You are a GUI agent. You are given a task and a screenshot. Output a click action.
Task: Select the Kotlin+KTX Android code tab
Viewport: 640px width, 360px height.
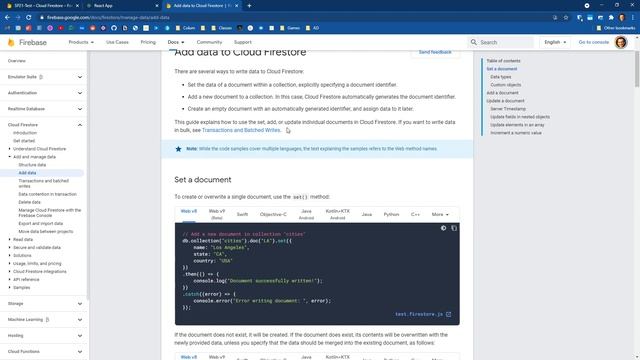click(x=338, y=214)
